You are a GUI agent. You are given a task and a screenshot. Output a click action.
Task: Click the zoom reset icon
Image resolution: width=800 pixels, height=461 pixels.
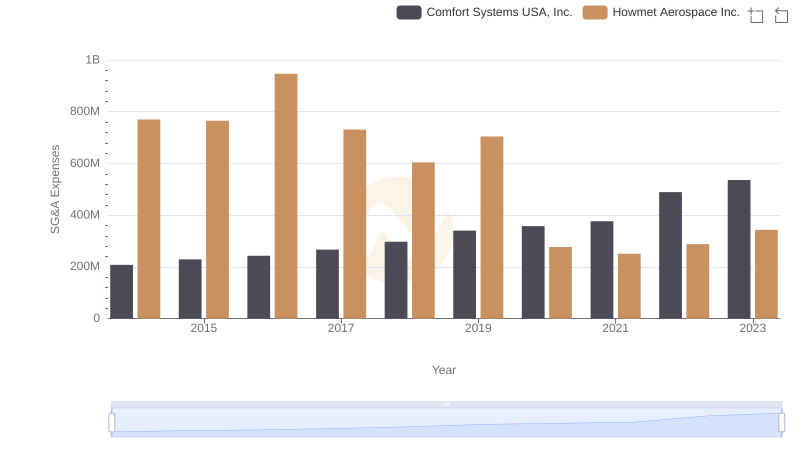781,15
